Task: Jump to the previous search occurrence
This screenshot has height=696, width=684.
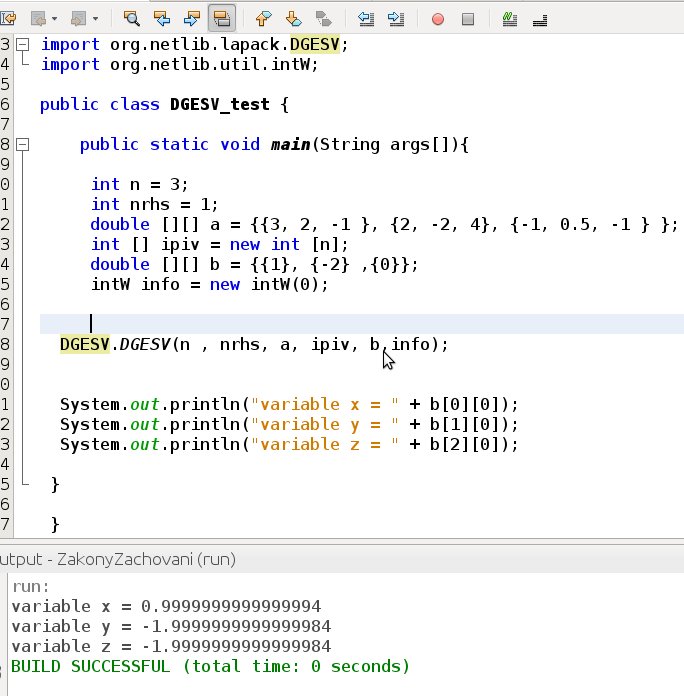Action: [162, 19]
